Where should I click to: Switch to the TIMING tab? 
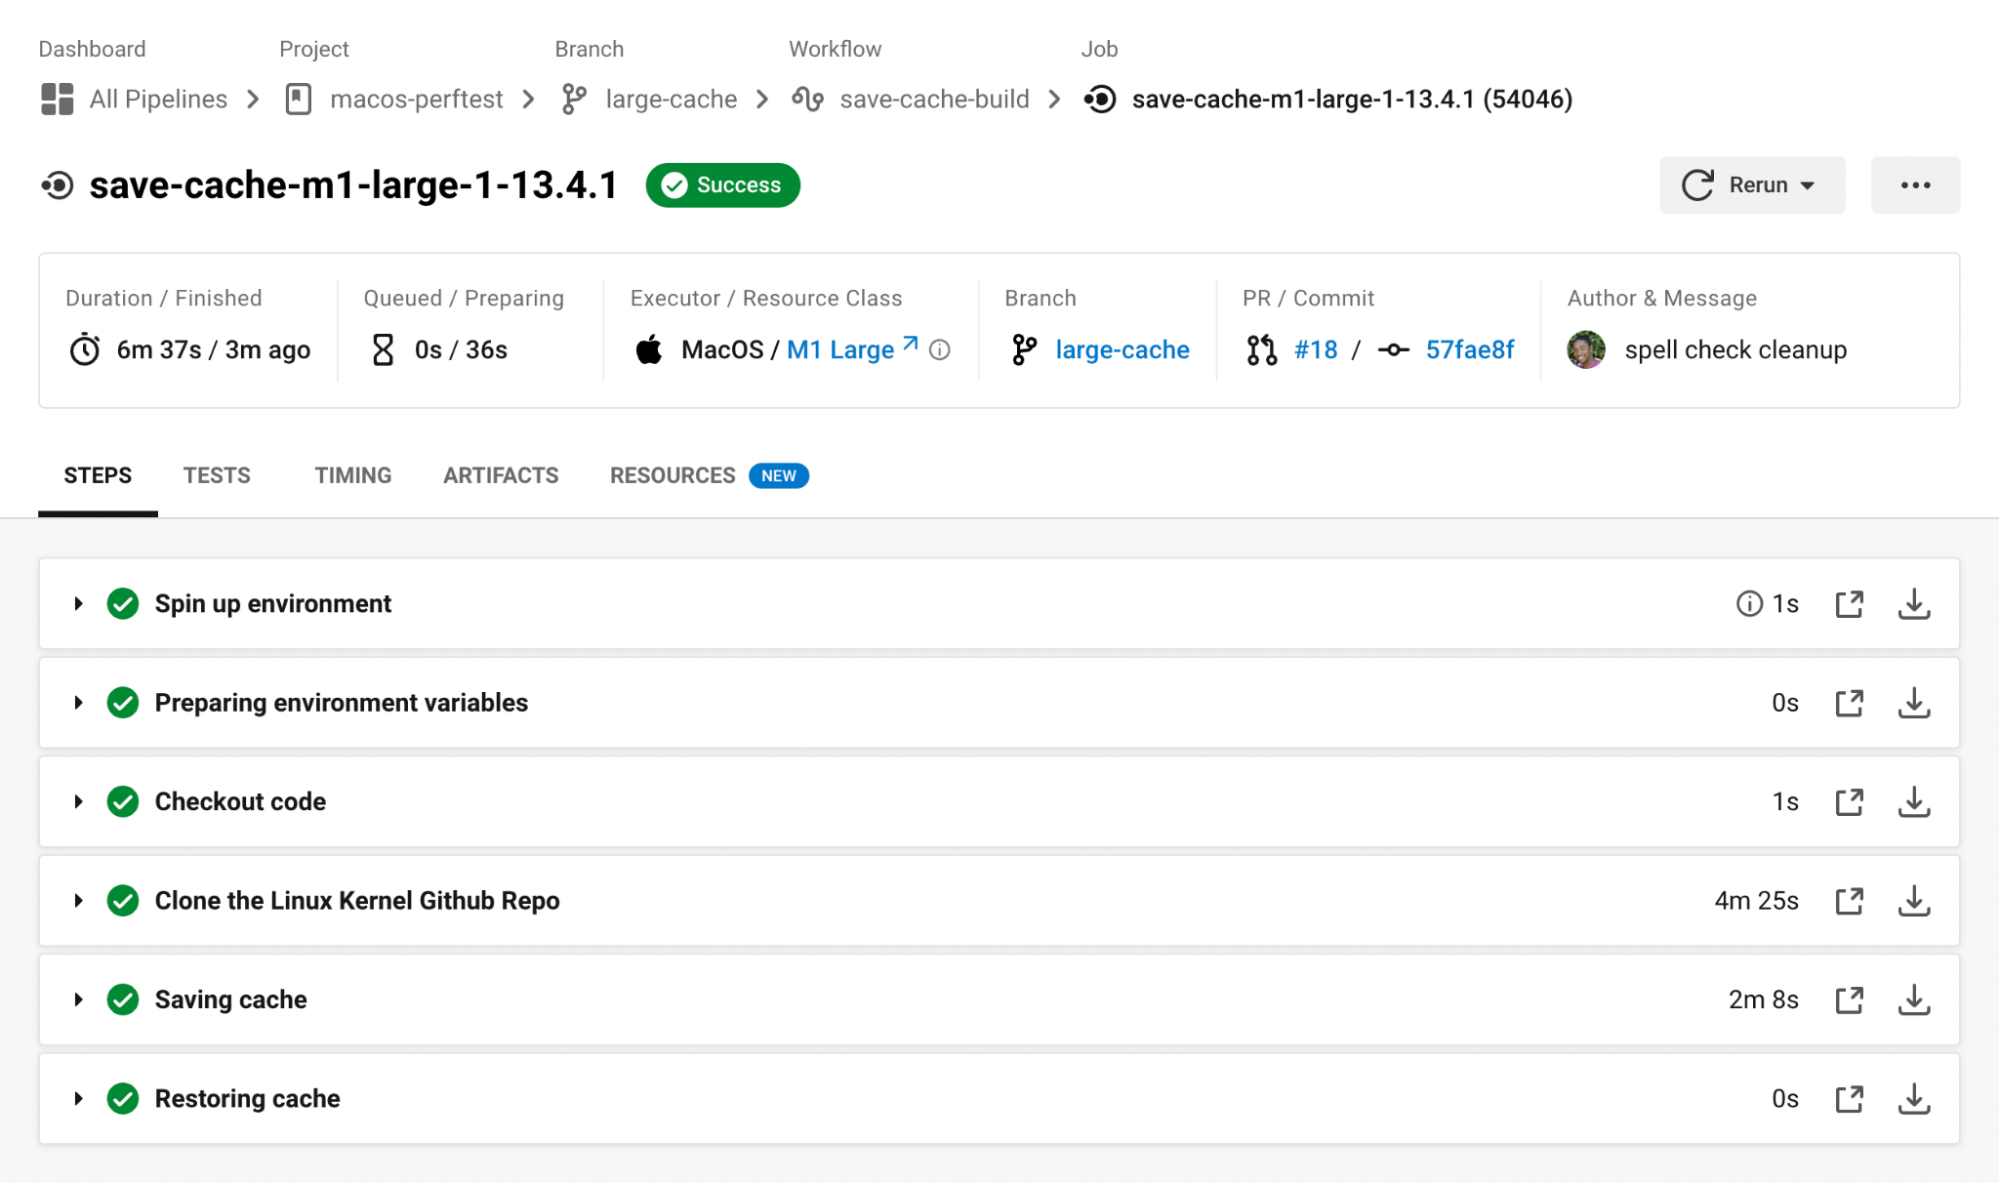pos(353,475)
